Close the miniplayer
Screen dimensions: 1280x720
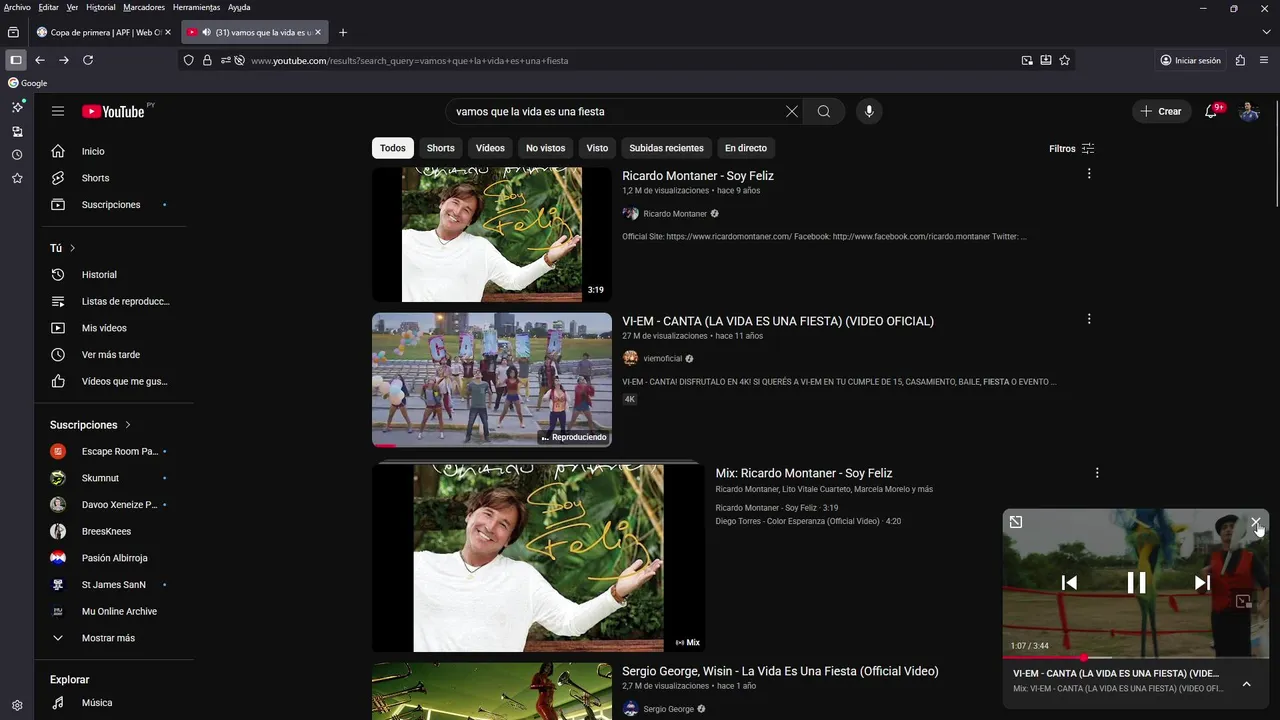click(1256, 522)
